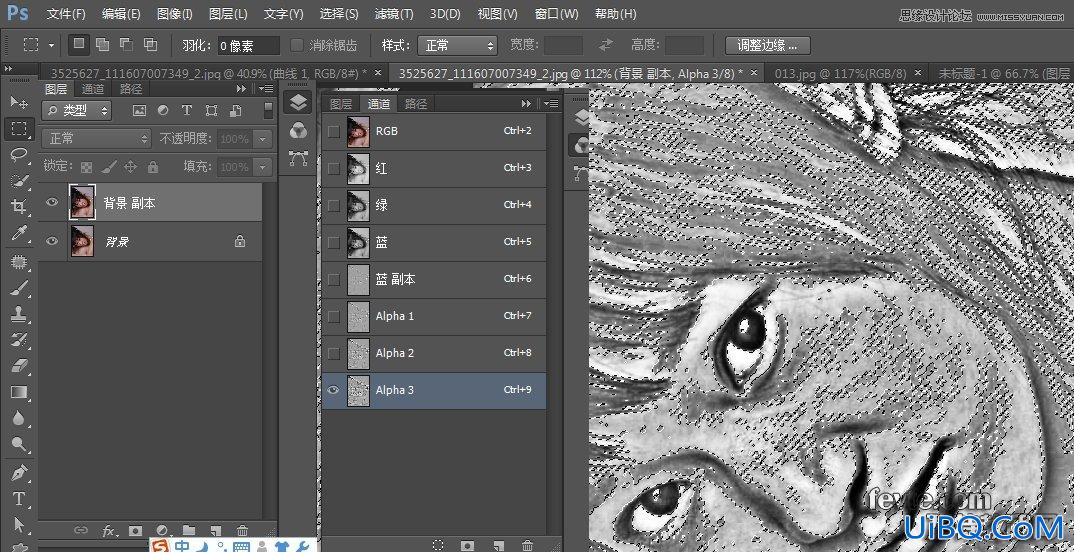Open the layer blend mode 正常 dropdown
The width and height of the screenshot is (1074, 552).
[x=97, y=139]
